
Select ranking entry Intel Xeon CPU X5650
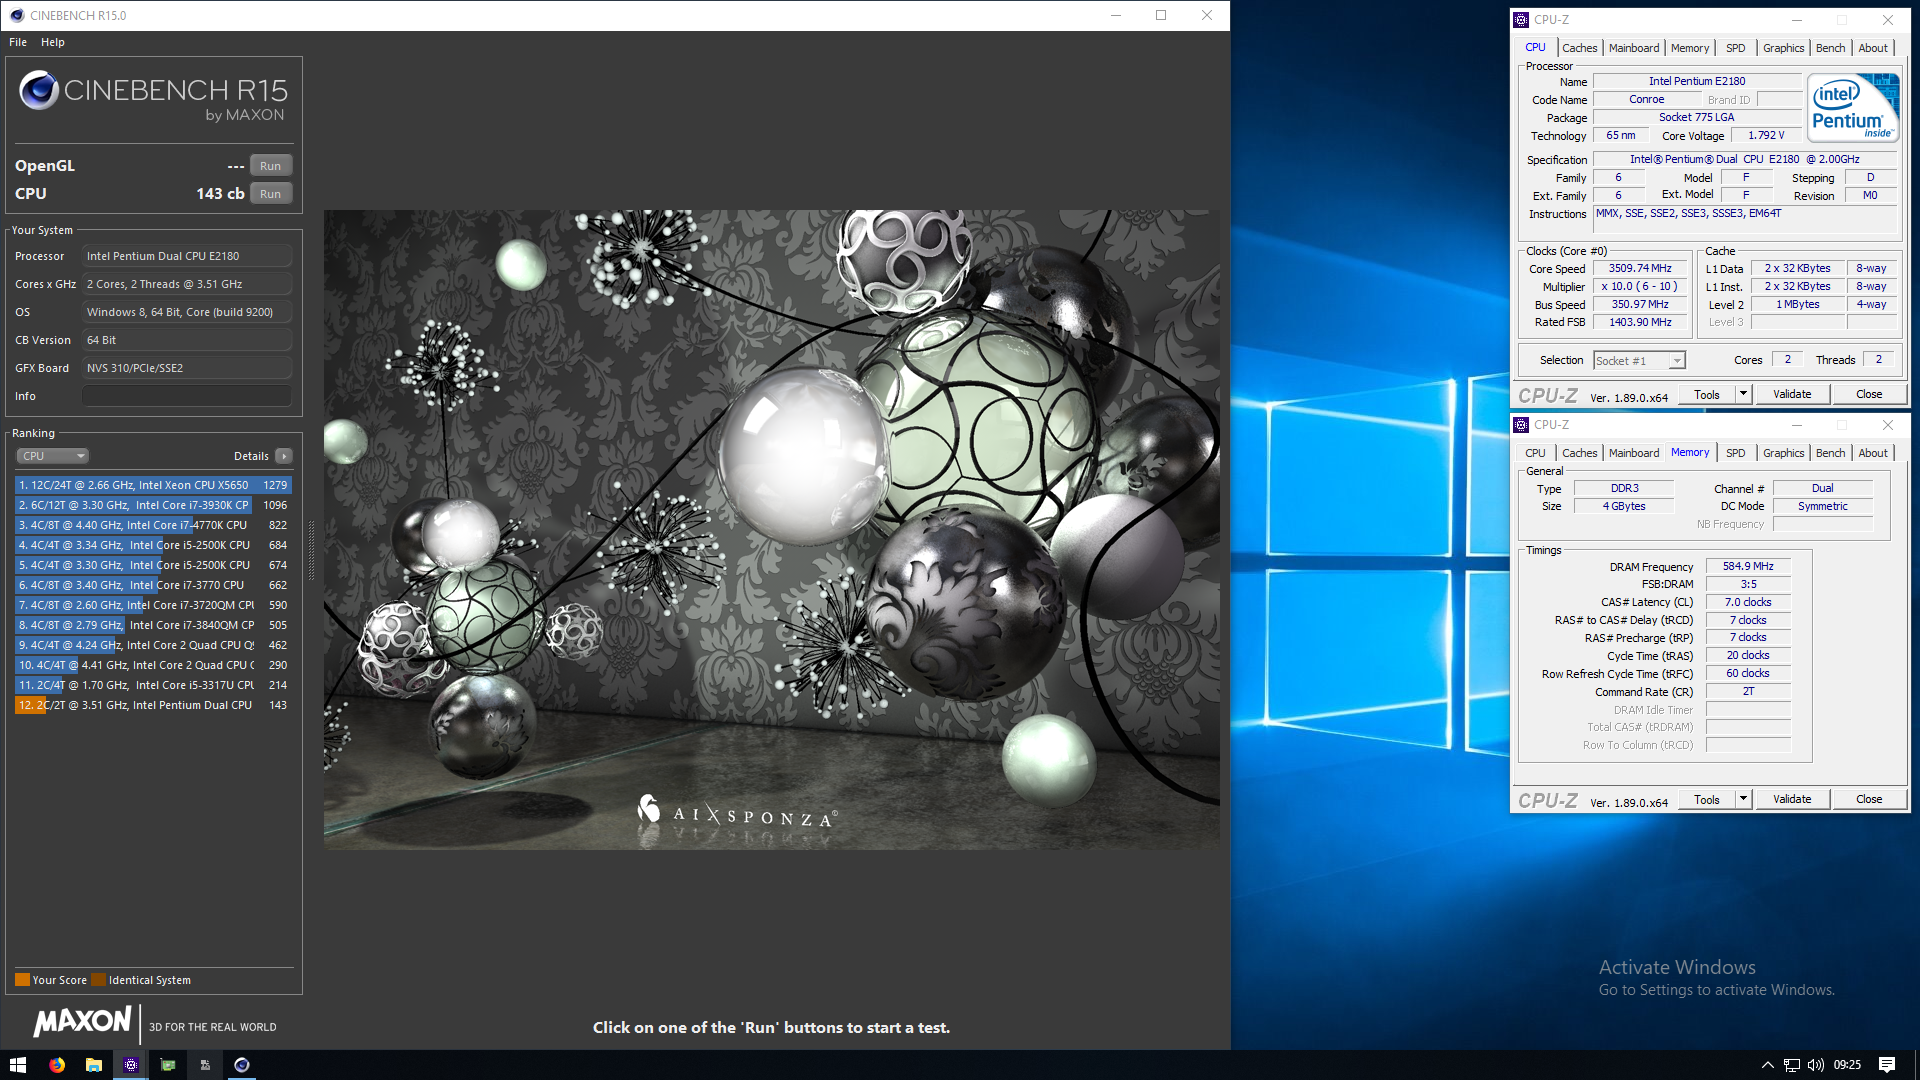(x=153, y=485)
